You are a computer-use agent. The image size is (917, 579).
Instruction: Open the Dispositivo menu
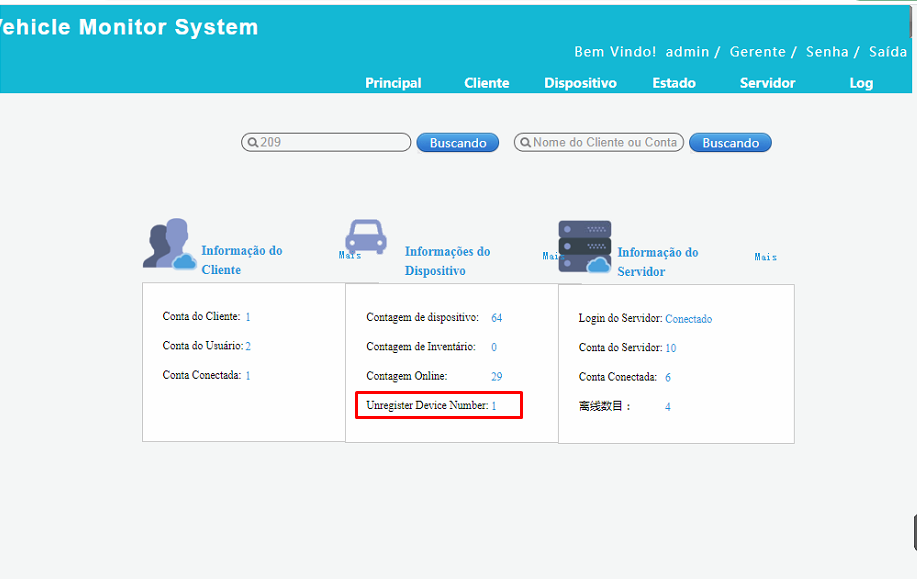[580, 83]
